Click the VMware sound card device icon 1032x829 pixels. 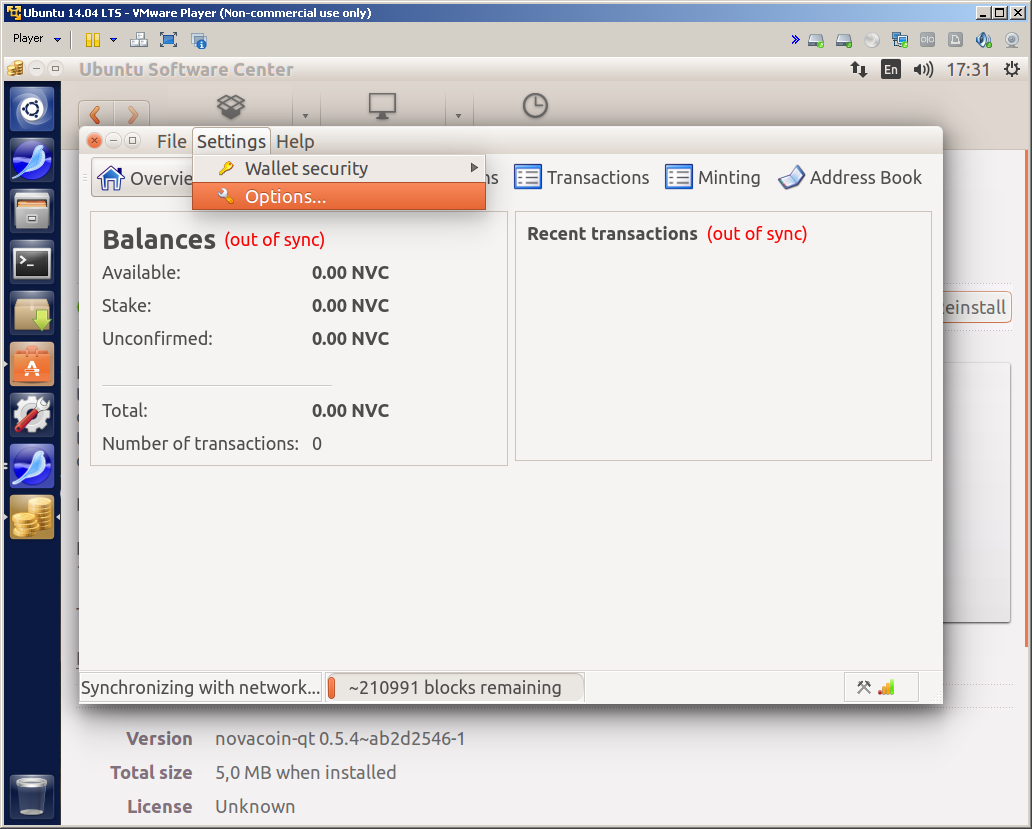click(x=983, y=40)
